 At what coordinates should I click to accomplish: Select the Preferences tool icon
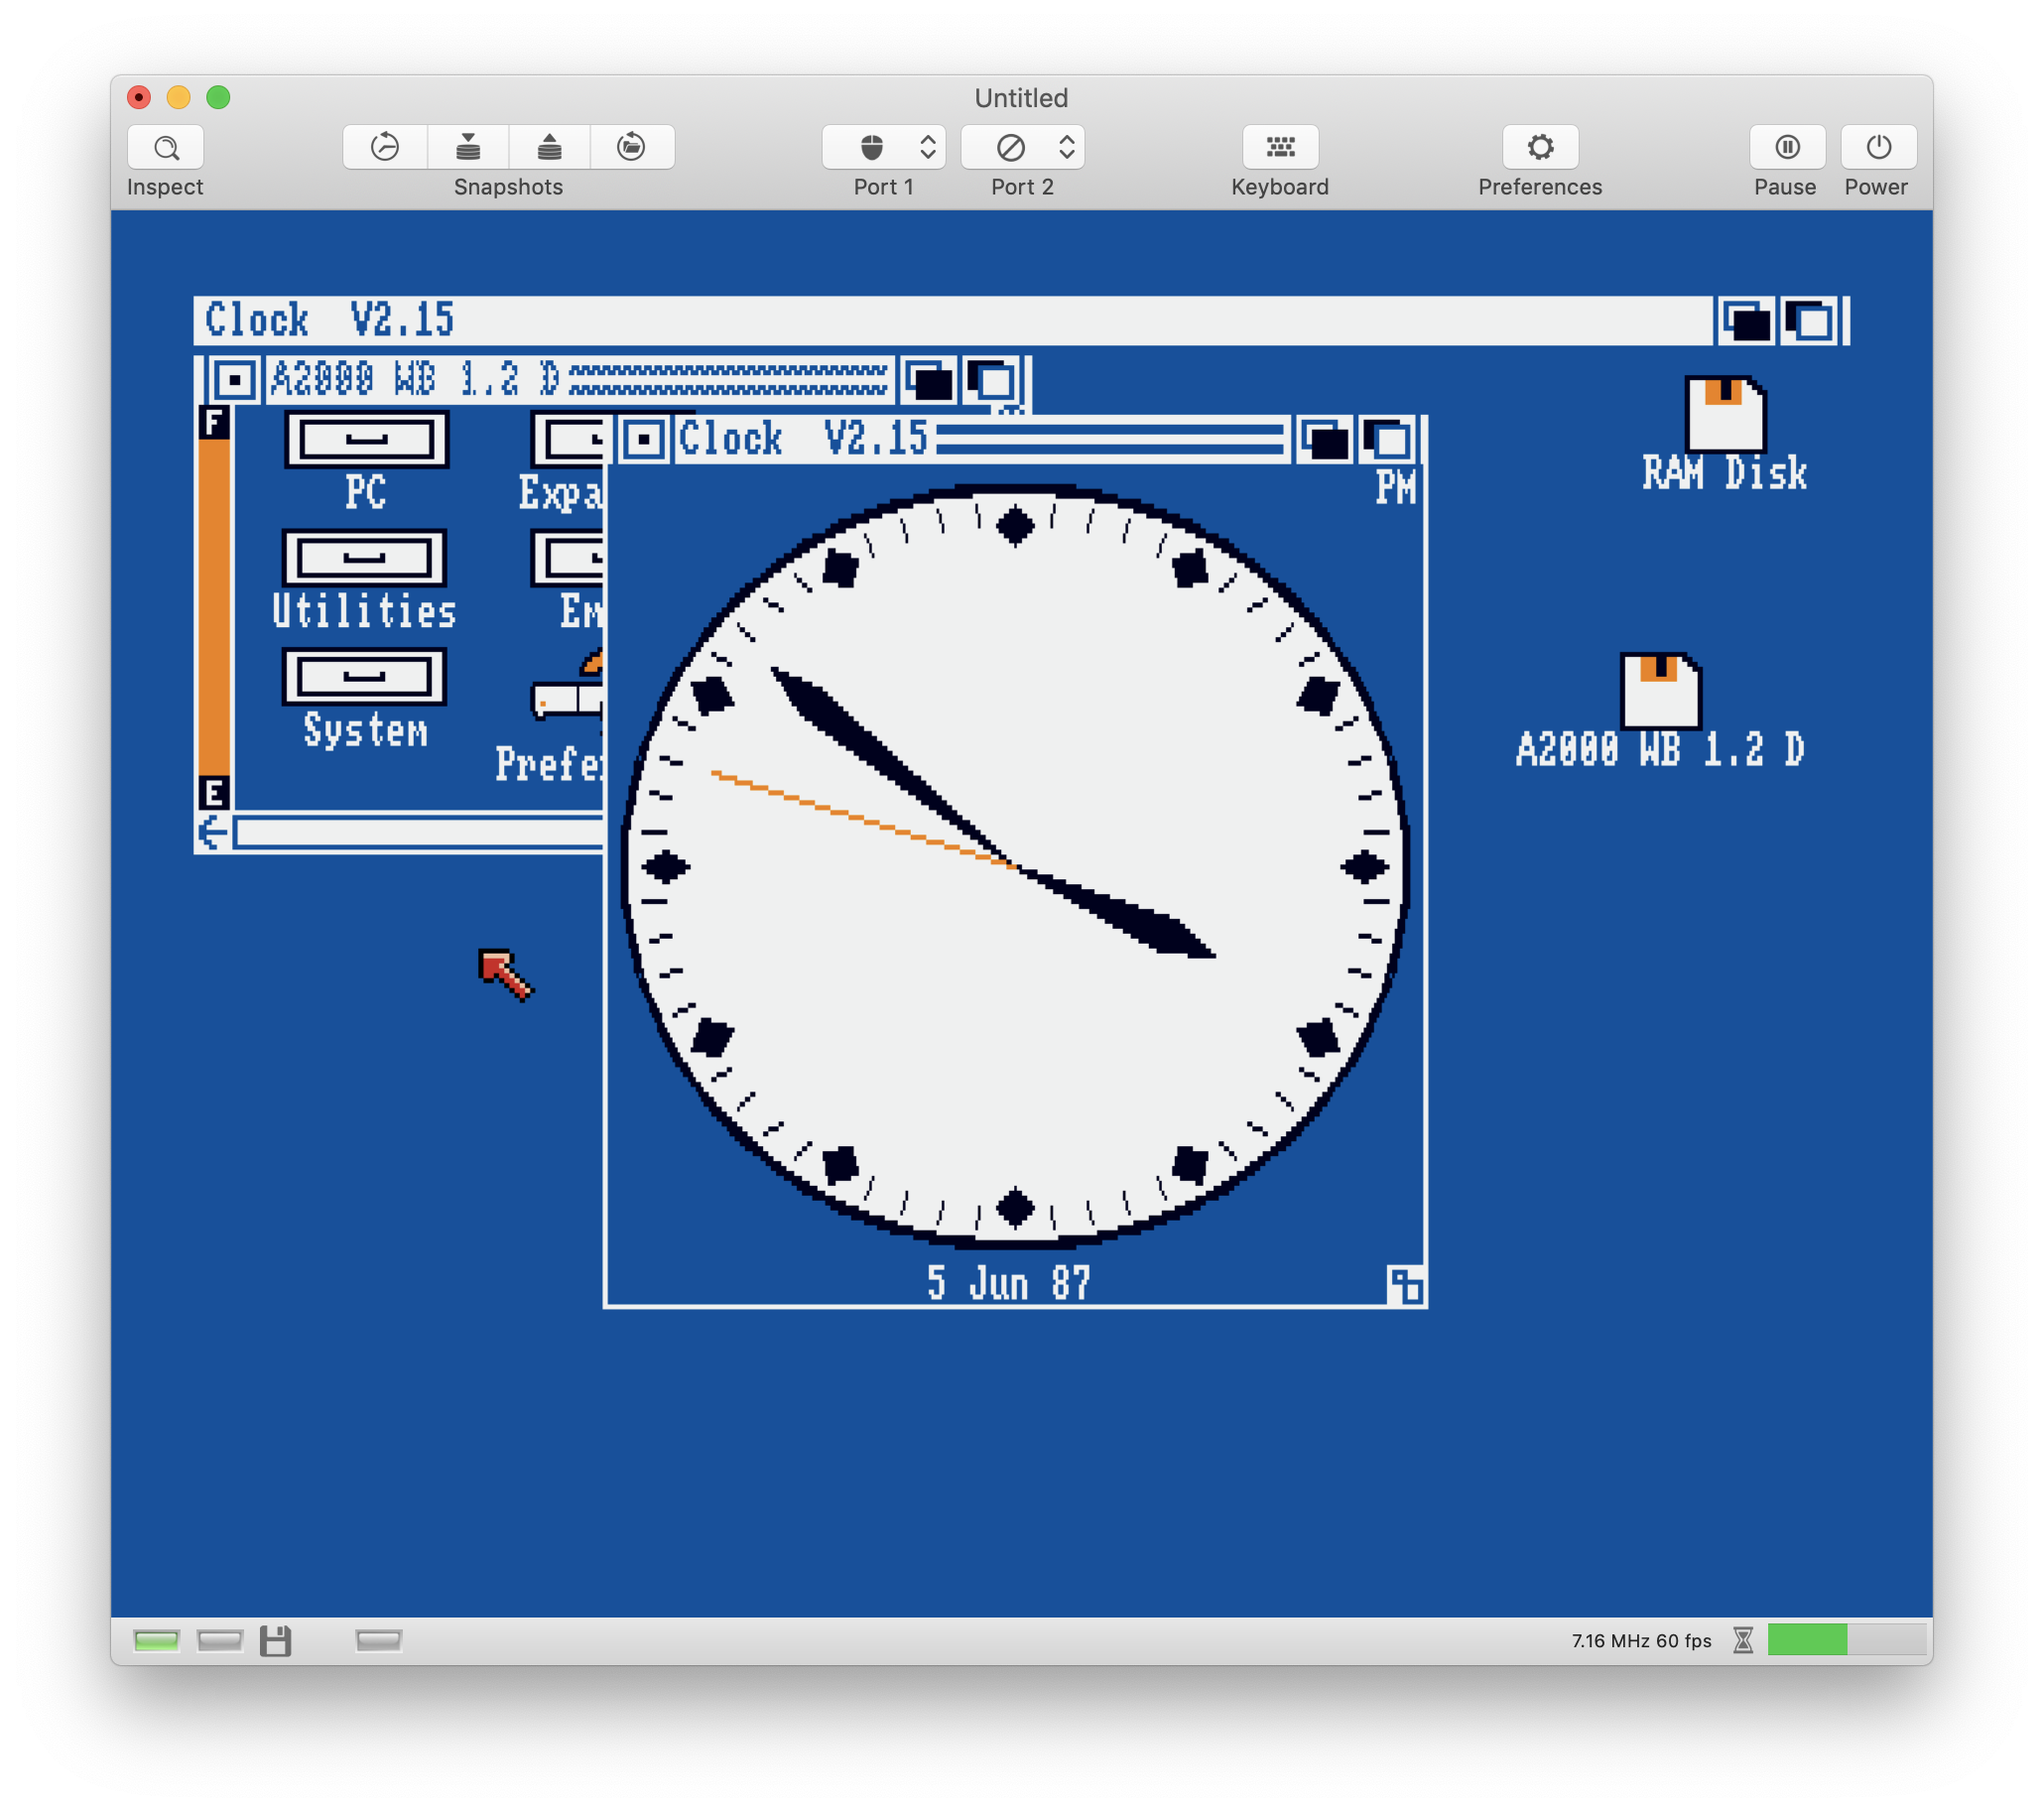[x=568, y=685]
